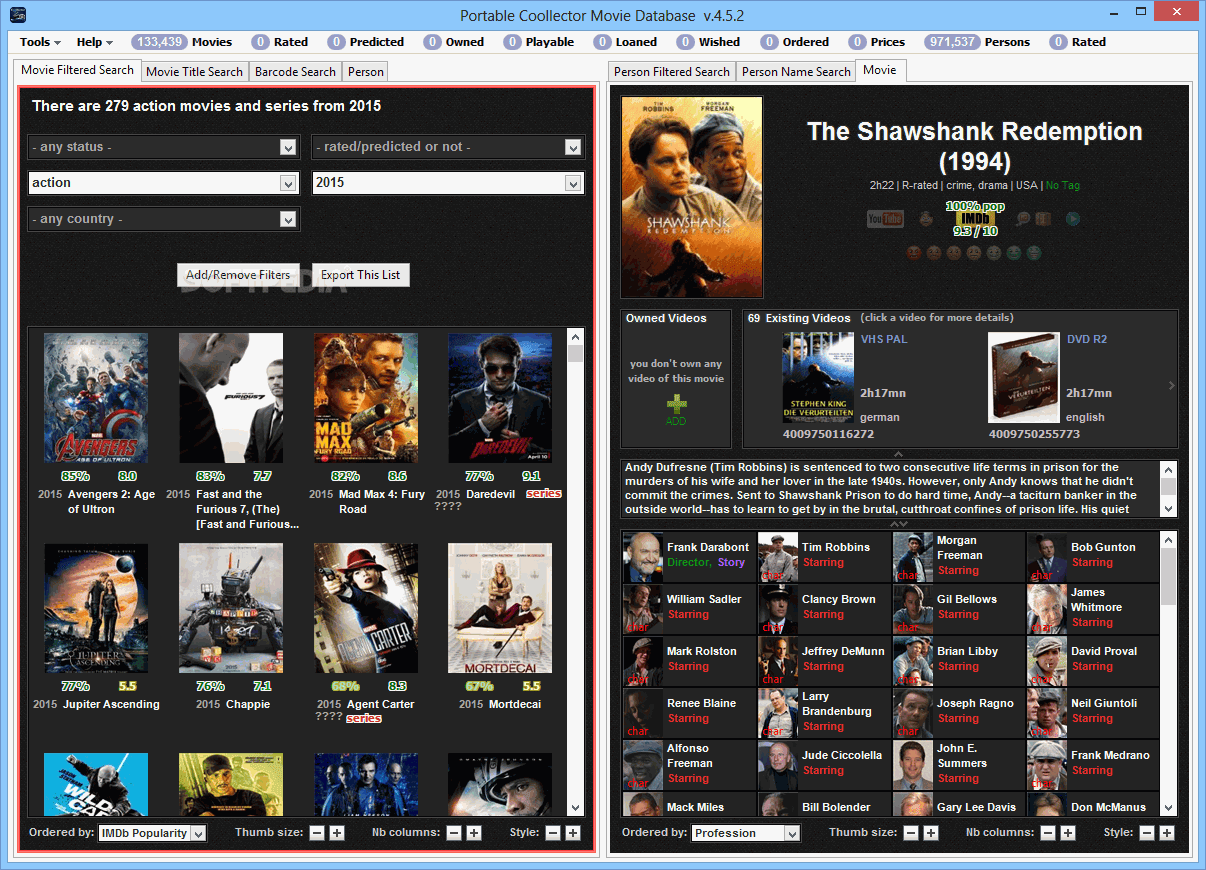Click Style plus in movie list panel

coord(573,833)
